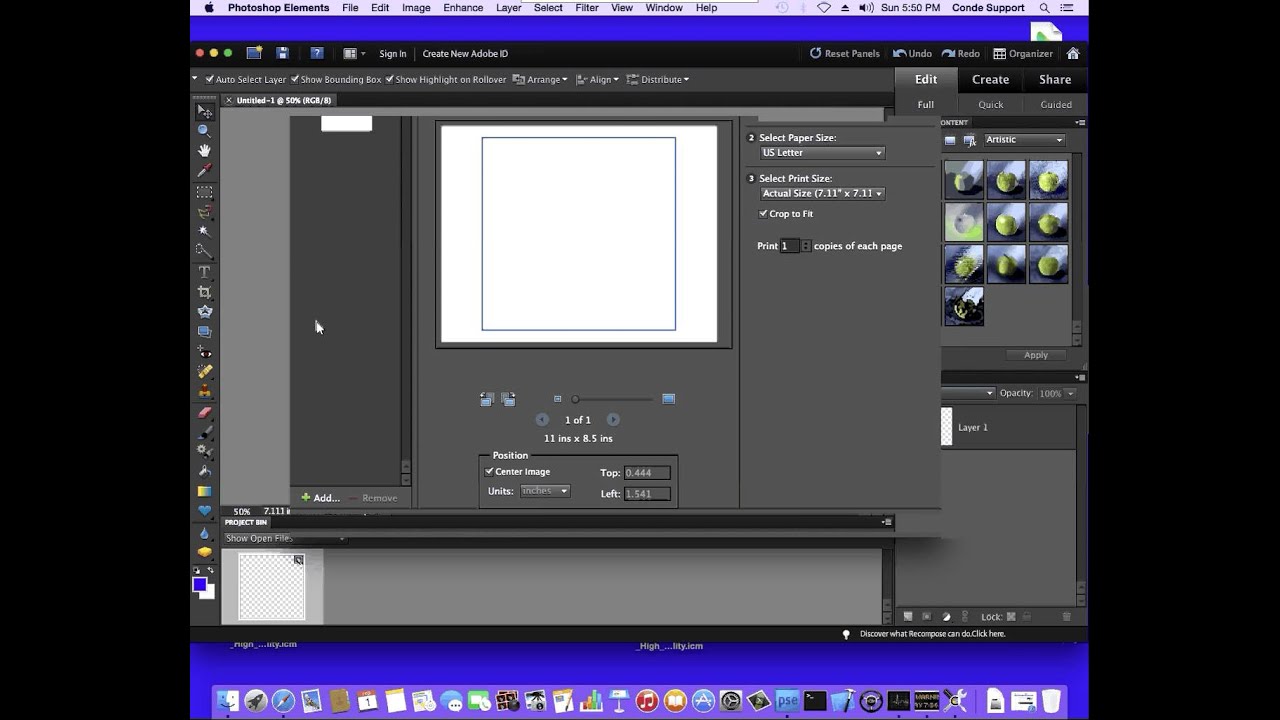Select the Paint Bucket tool
The width and height of the screenshot is (1280, 720).
point(204,471)
